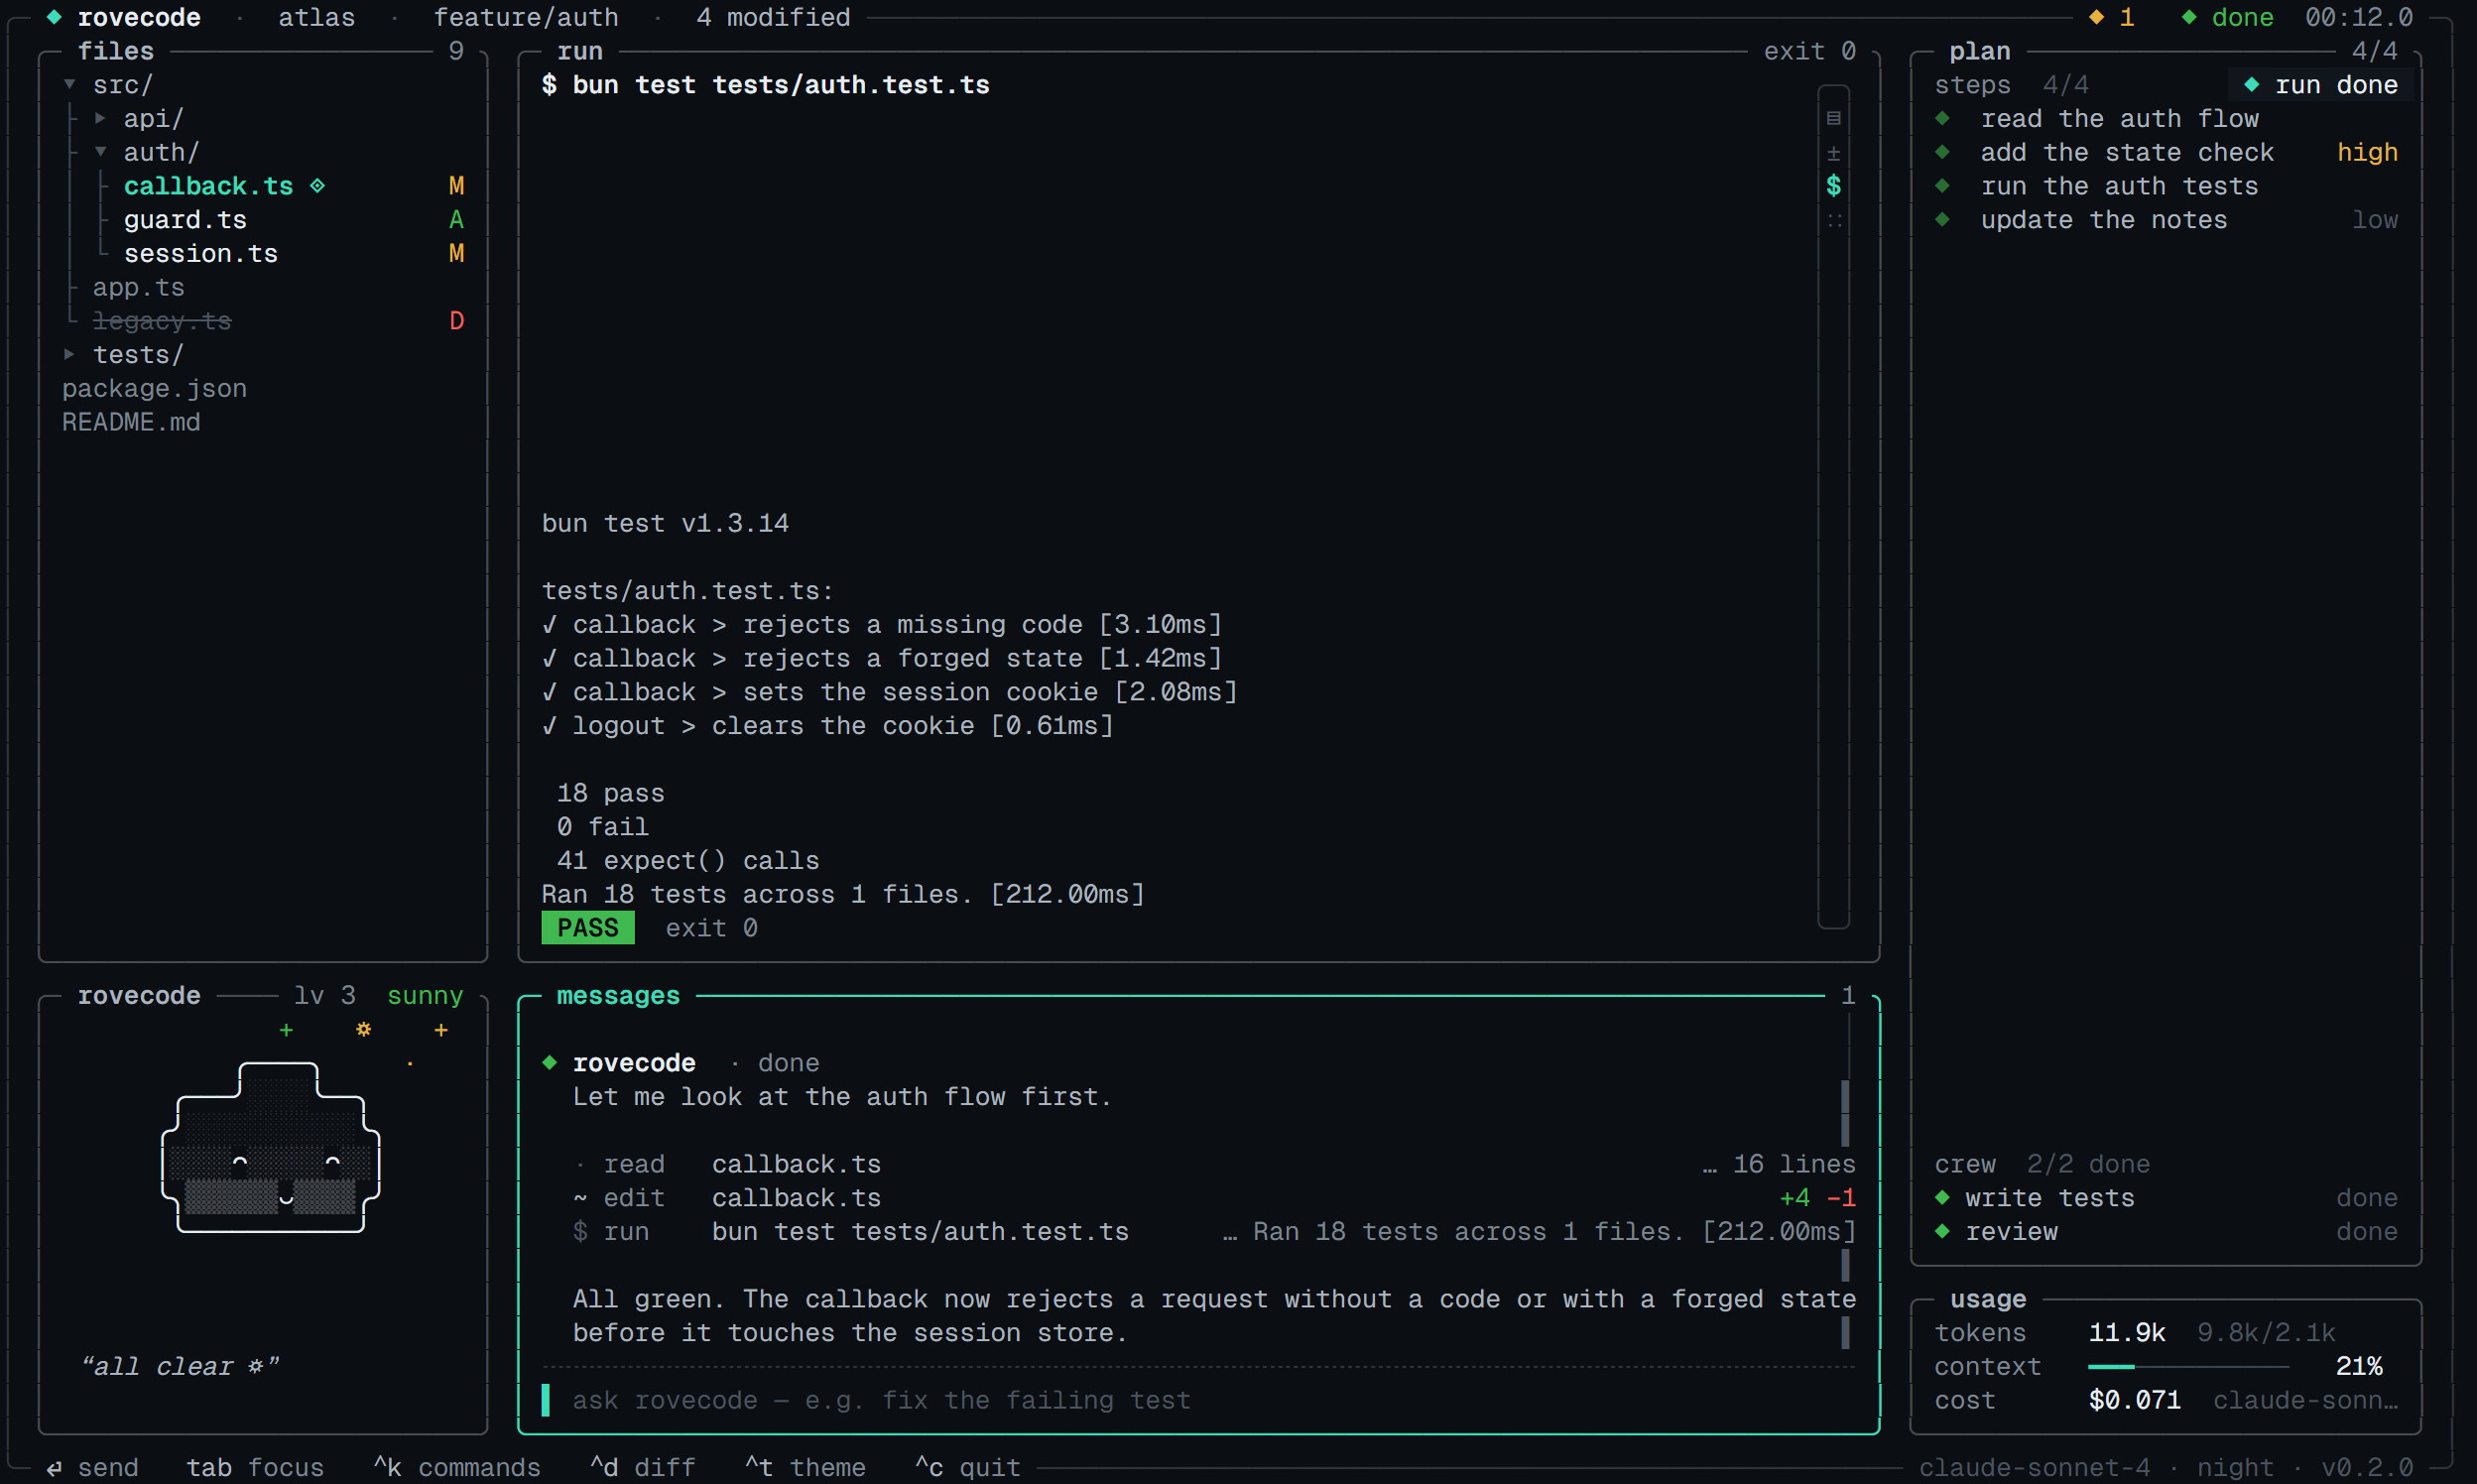Click the ^c quit shortcut
Viewport: 2477px width, 1484px height.
click(968, 1467)
